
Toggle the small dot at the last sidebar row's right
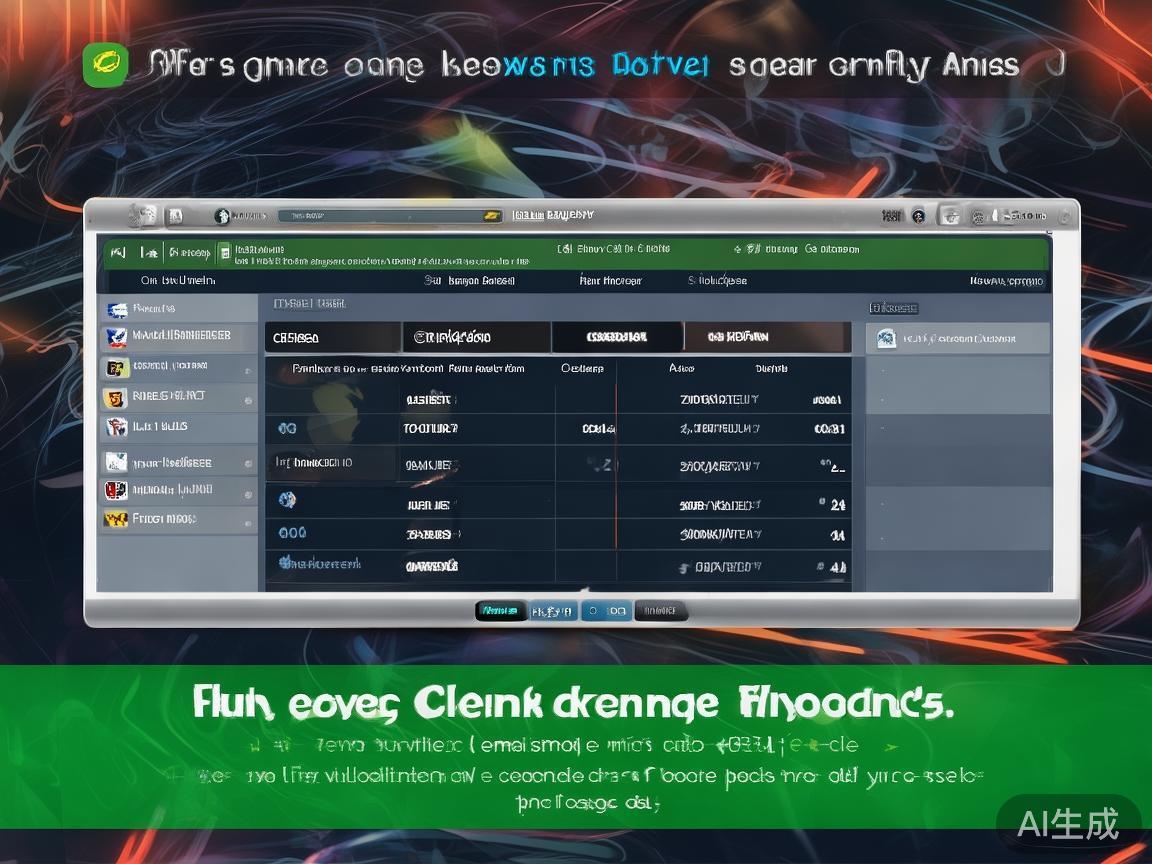247,520
